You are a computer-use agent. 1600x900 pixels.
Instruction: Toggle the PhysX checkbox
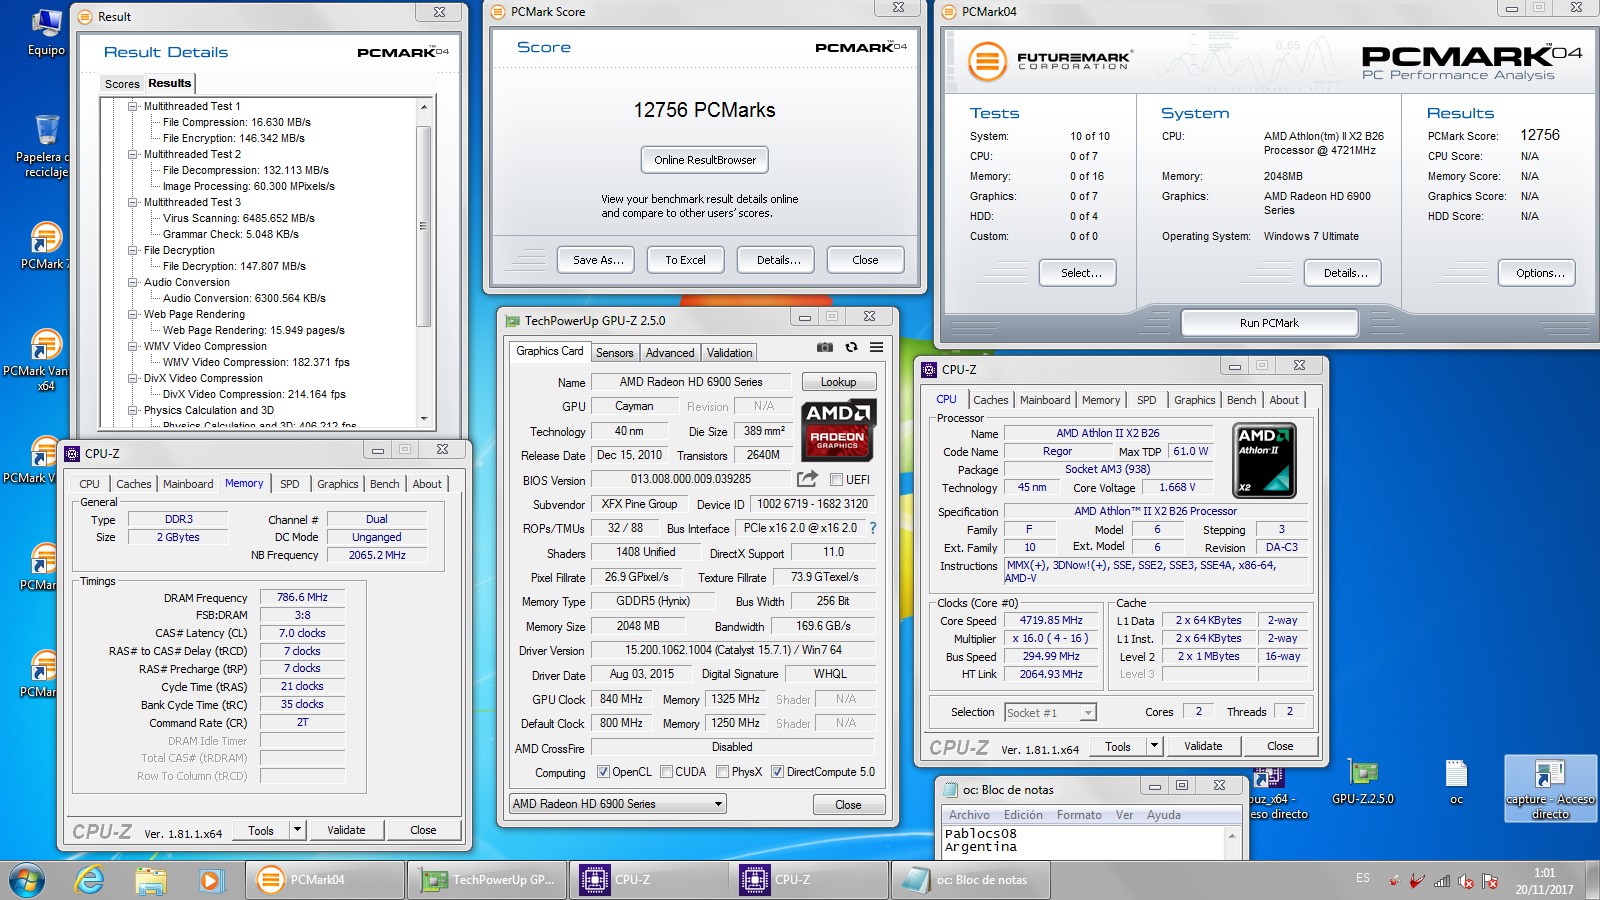click(x=721, y=772)
